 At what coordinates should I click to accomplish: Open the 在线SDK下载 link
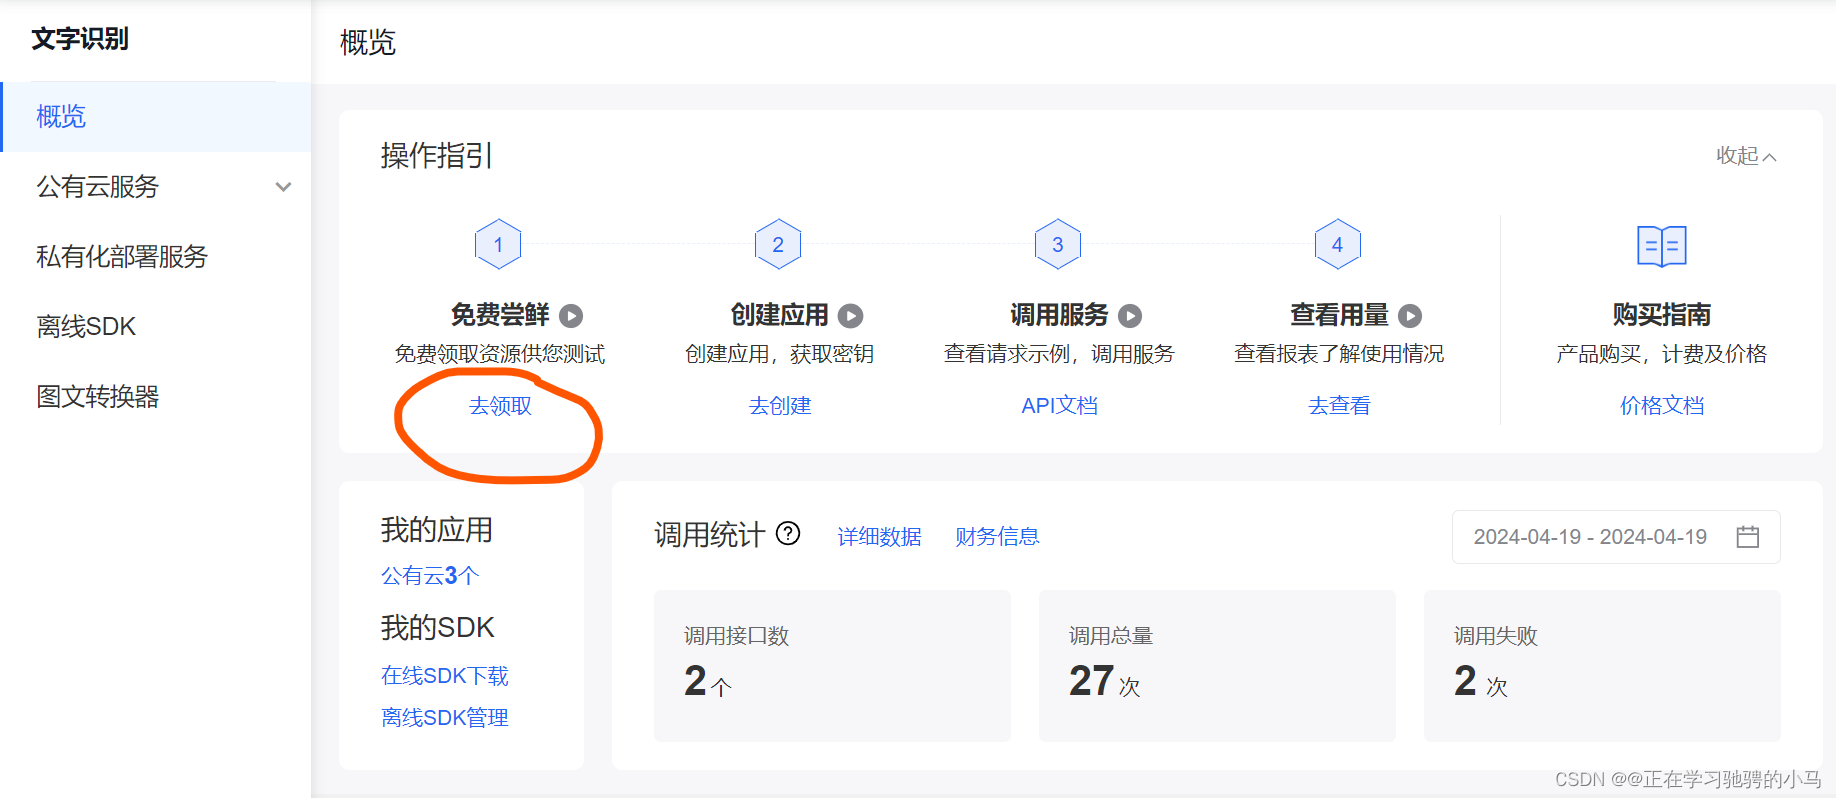click(x=445, y=676)
